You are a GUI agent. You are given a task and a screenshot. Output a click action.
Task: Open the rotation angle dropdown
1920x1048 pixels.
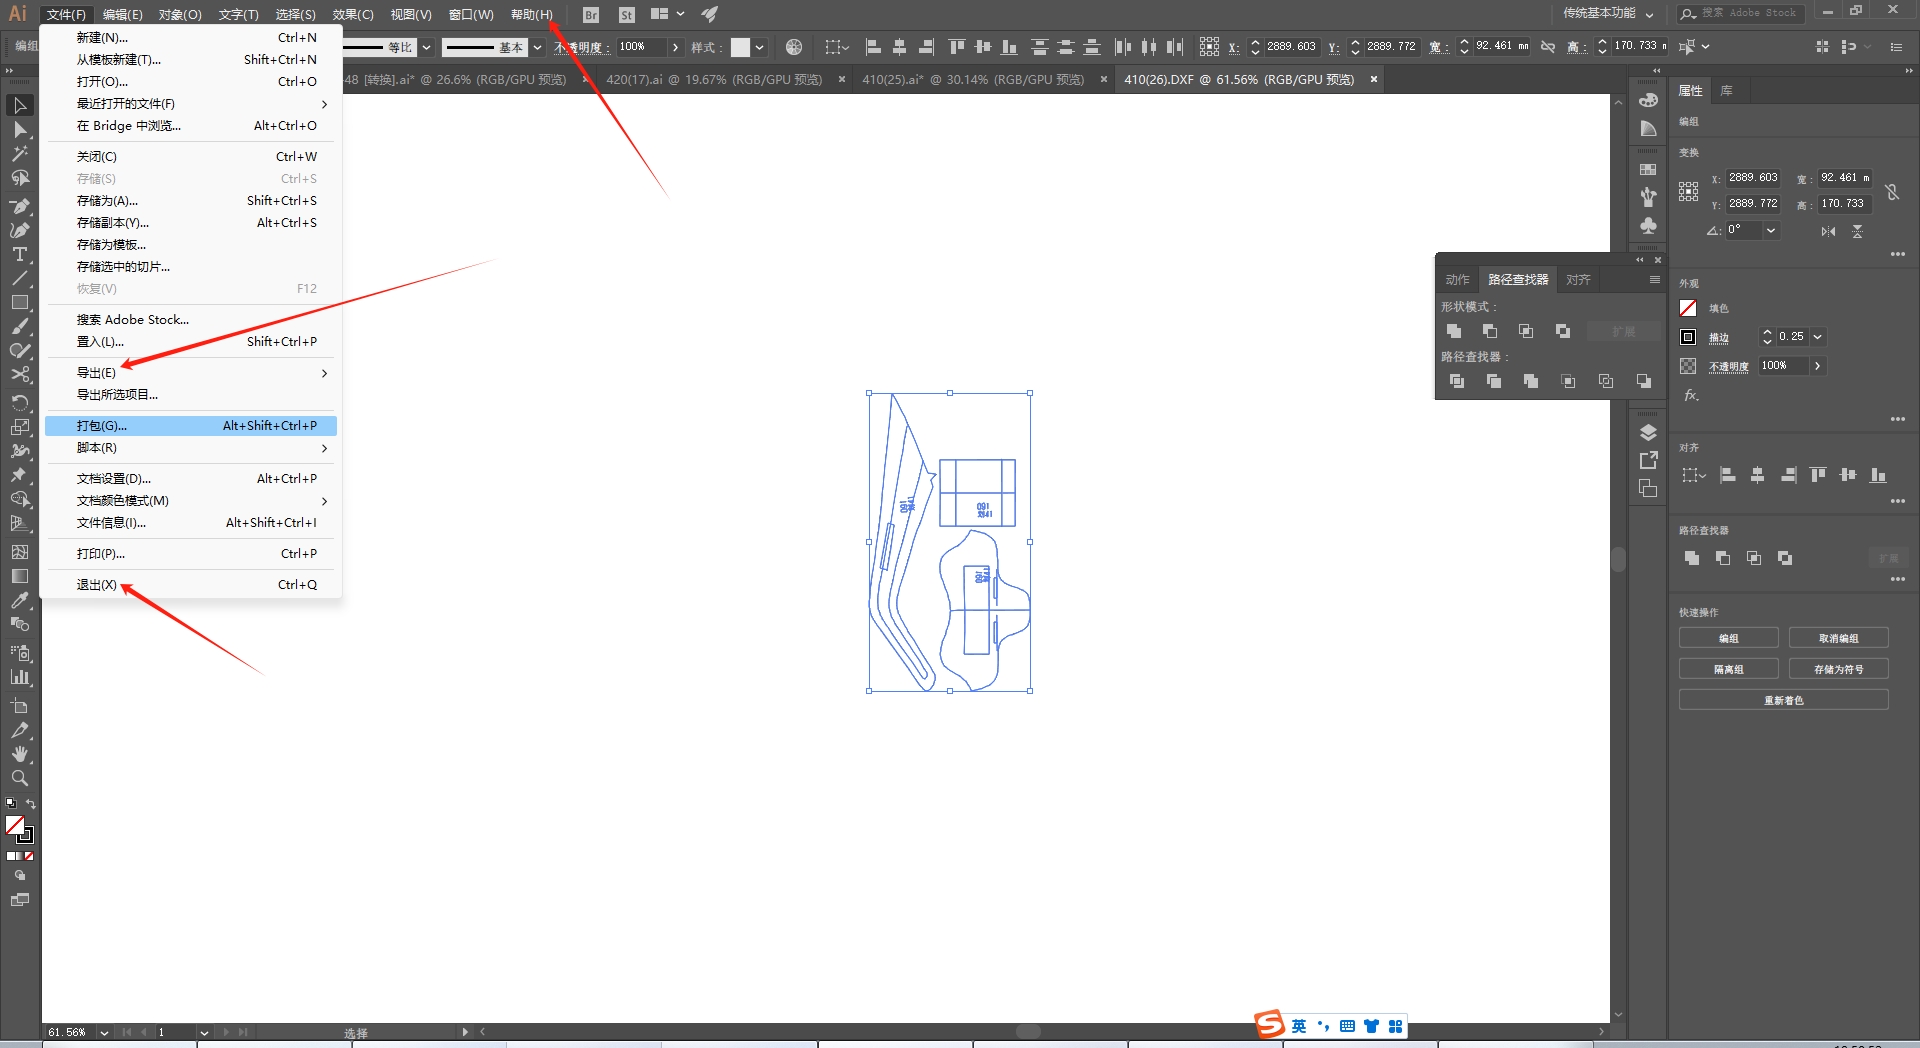tap(1771, 230)
